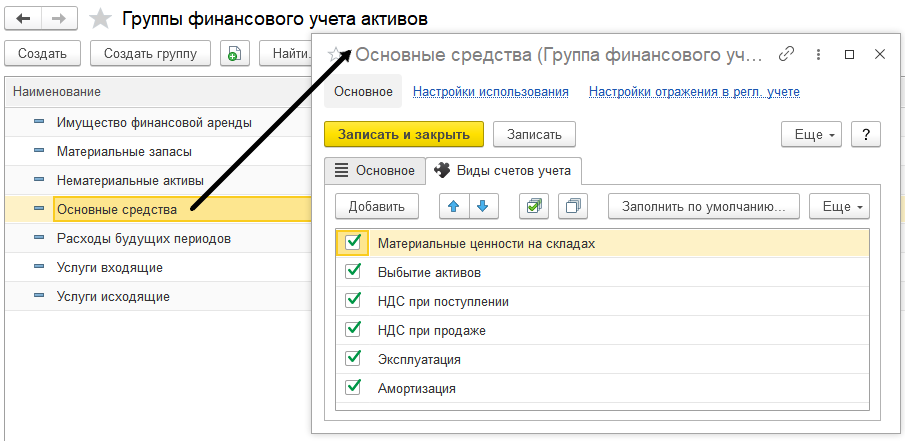Viewport: 905px width, 441px height.
Task: Add the list to favorites with star
Action: coord(100,19)
